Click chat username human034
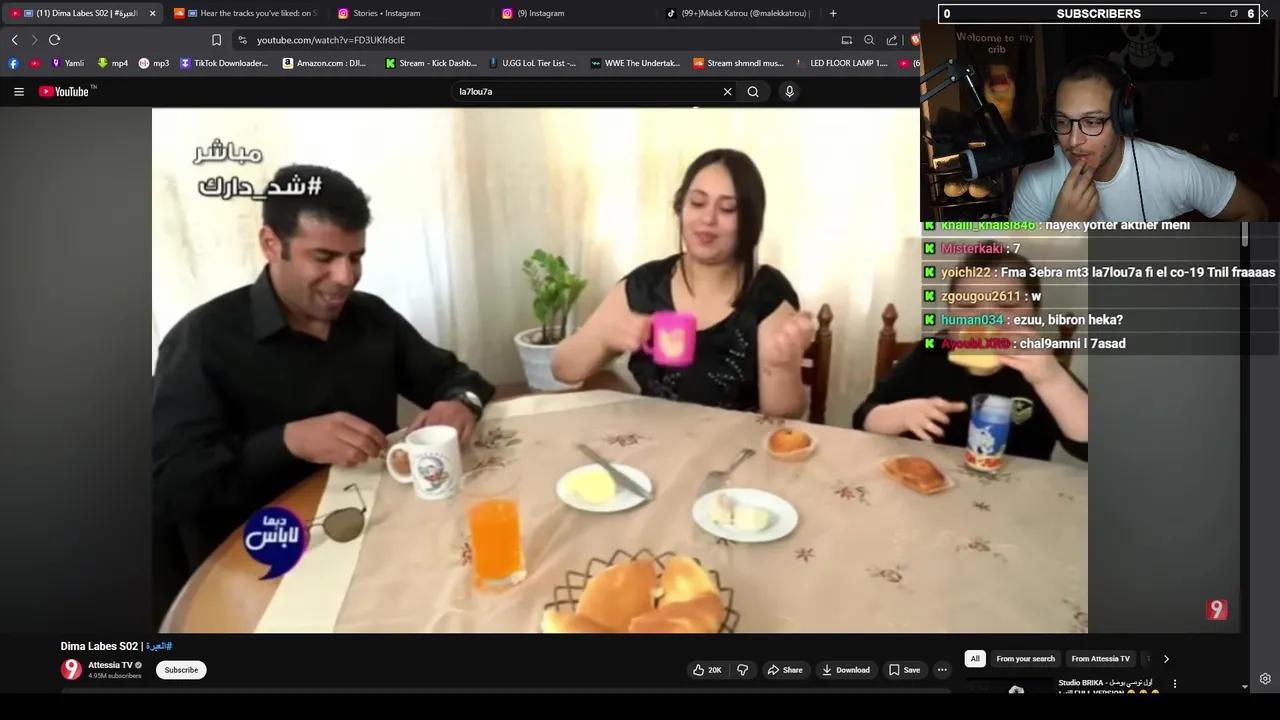This screenshot has width=1280, height=720. pyautogui.click(x=972, y=320)
